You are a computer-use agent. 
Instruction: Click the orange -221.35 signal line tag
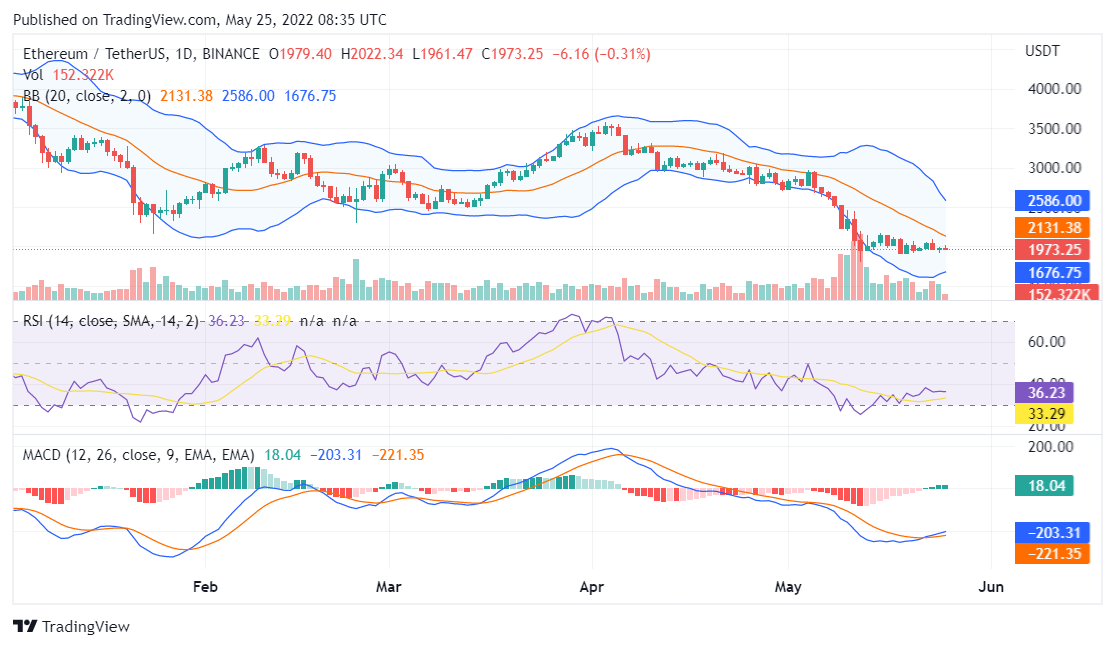[x=1049, y=553]
